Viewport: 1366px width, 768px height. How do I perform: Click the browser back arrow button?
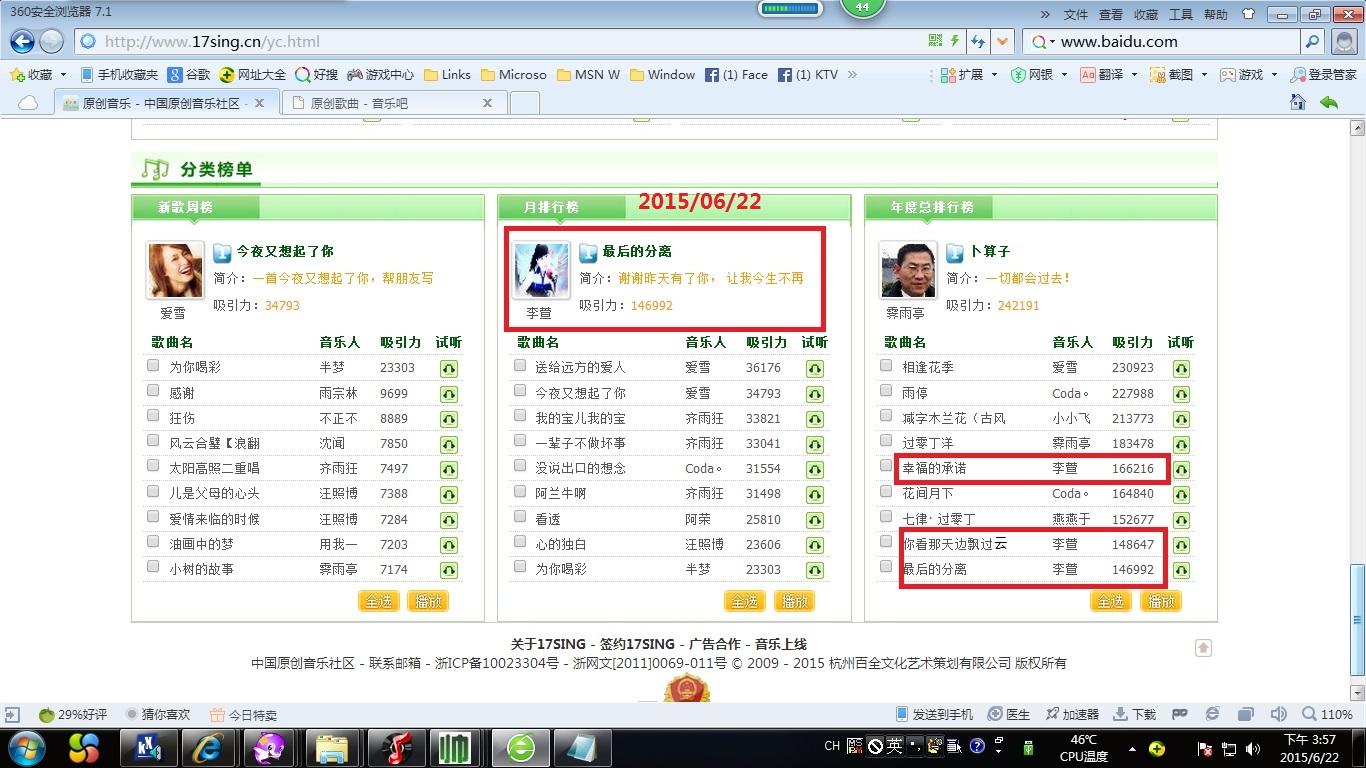pos(22,42)
